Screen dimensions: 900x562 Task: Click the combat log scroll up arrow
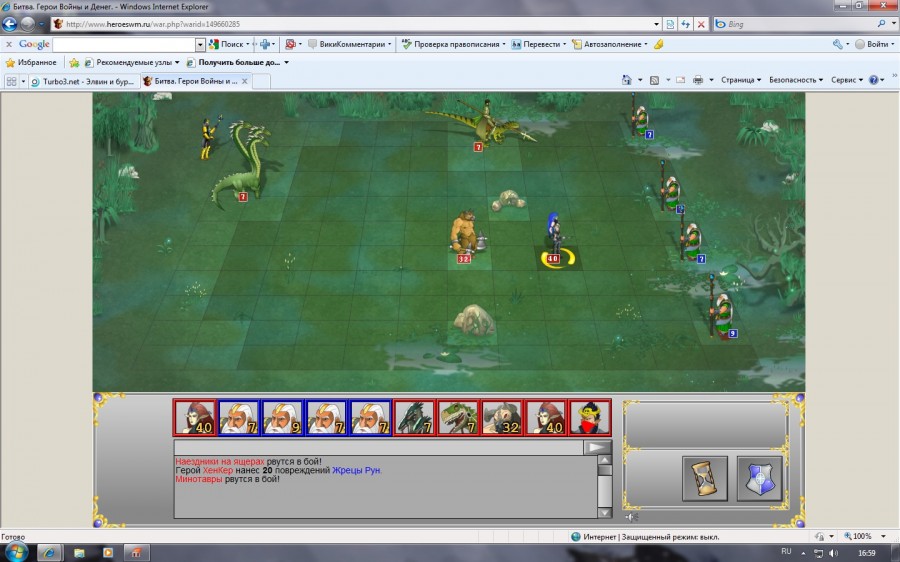604,460
